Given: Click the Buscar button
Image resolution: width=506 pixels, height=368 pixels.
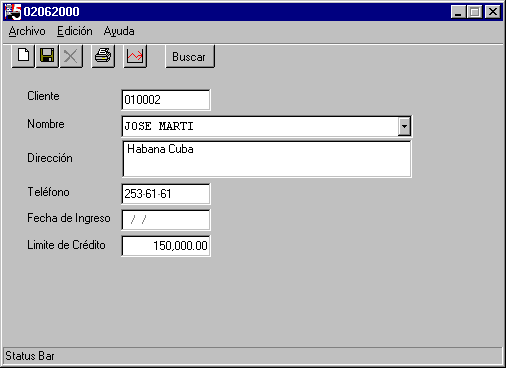Looking at the screenshot, I should (x=190, y=56).
